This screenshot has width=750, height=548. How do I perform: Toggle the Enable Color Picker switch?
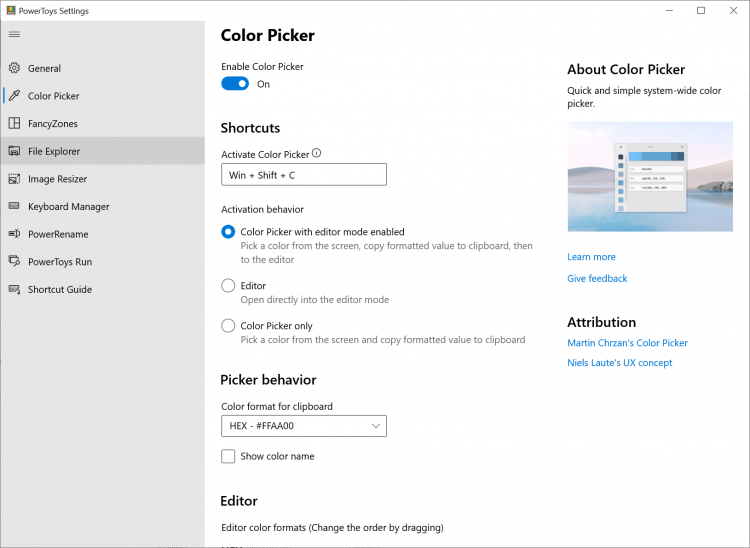[x=235, y=84]
